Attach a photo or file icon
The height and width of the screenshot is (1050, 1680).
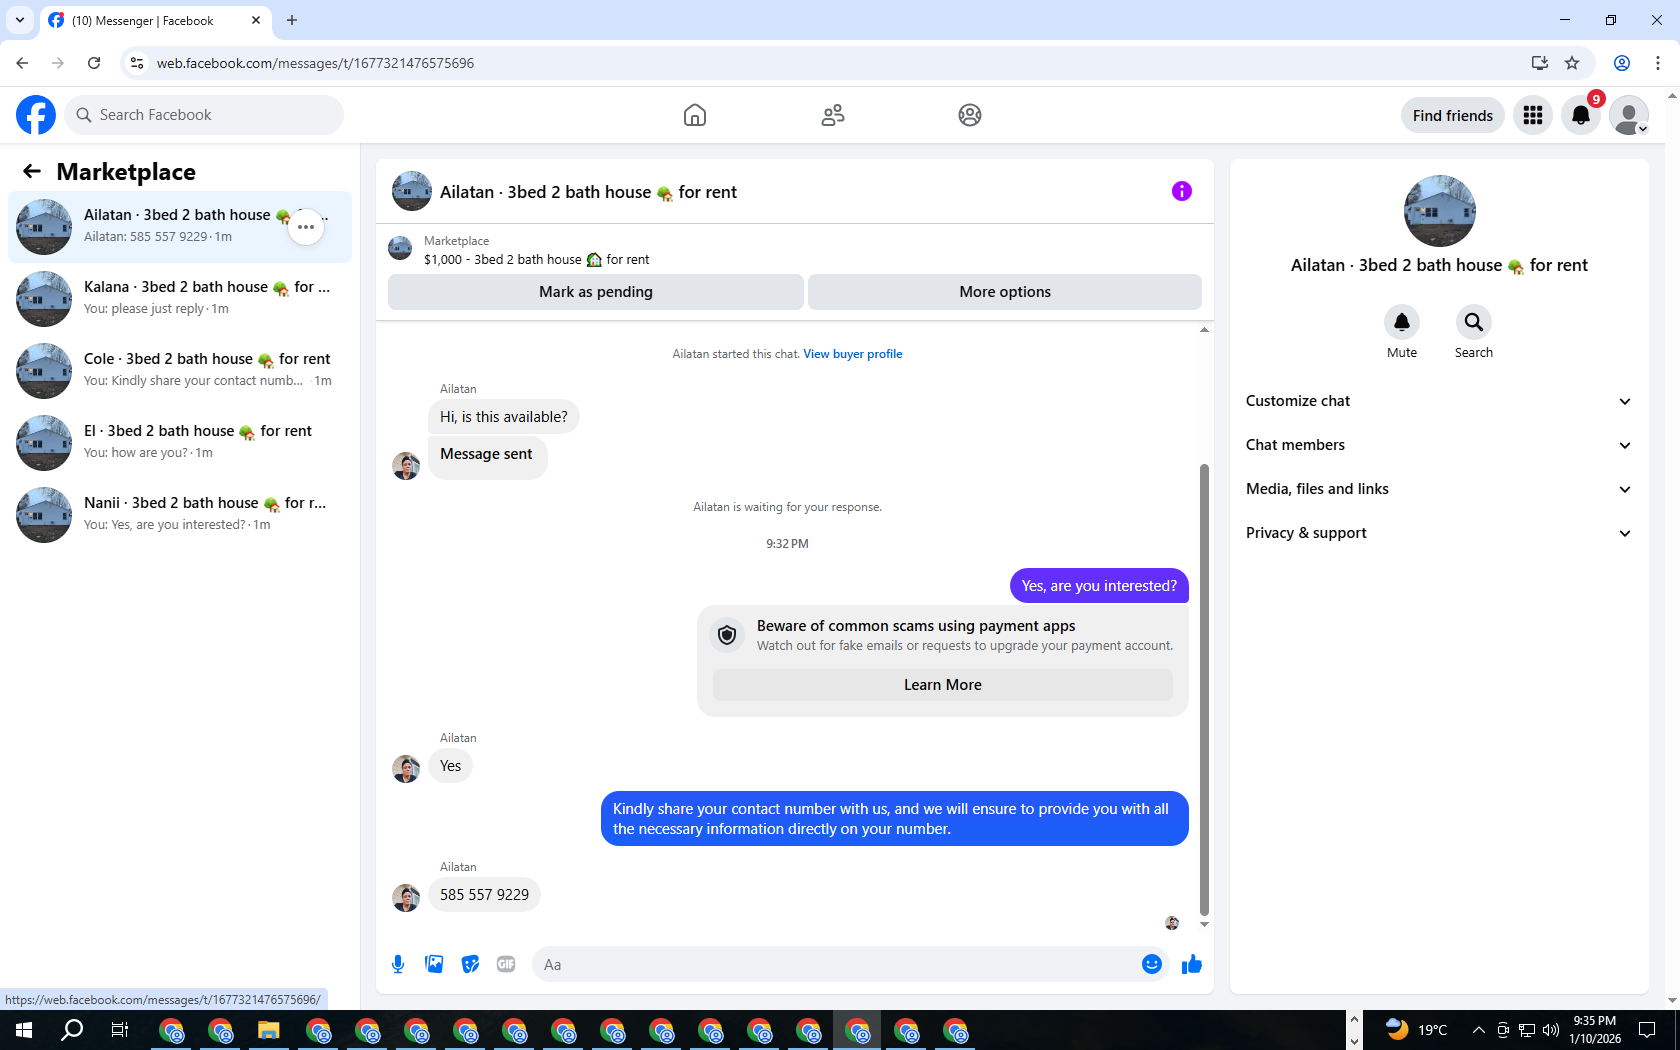(x=434, y=964)
